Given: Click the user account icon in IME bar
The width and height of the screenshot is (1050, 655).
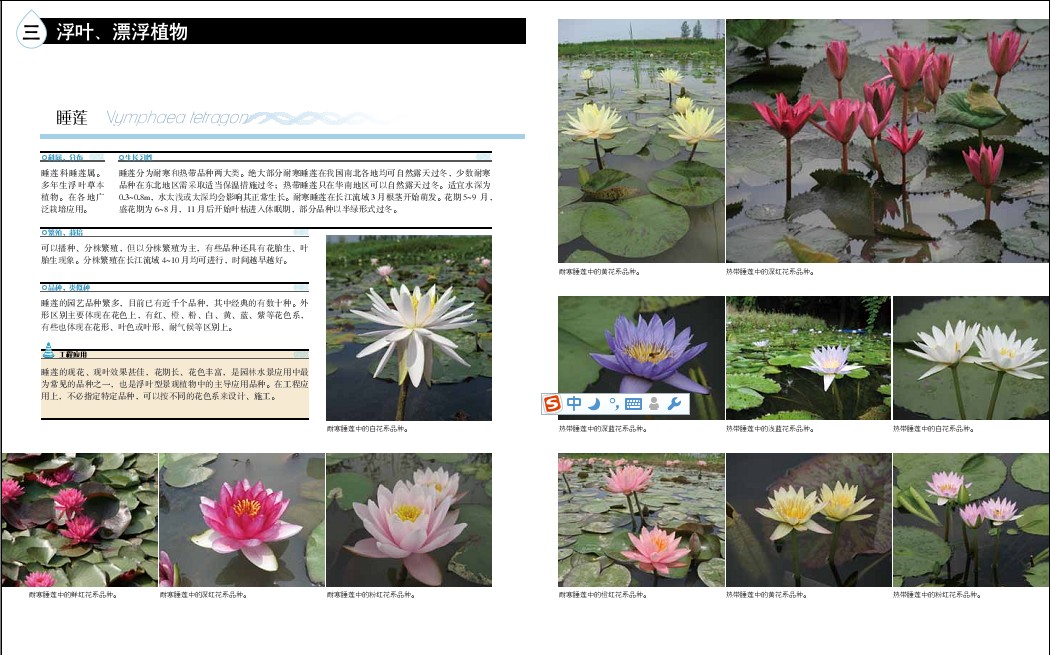Looking at the screenshot, I should pos(654,404).
